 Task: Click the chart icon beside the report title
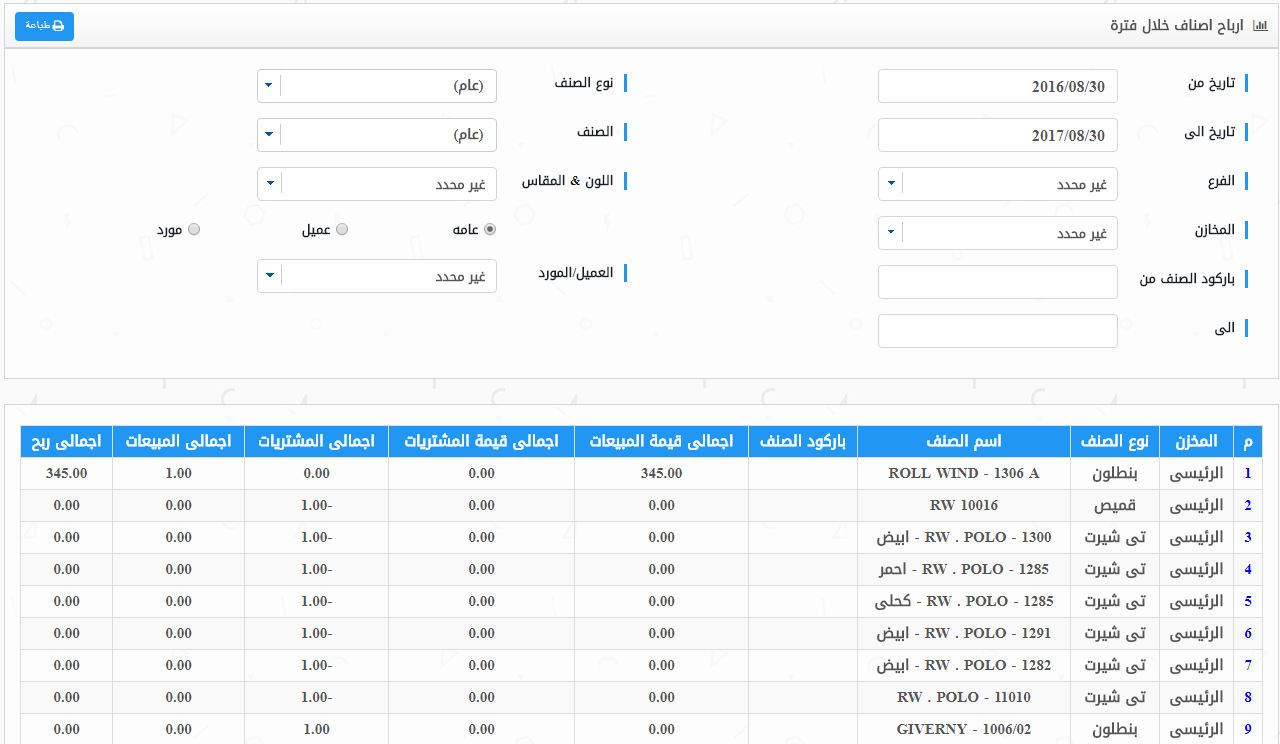(x=1260, y=26)
